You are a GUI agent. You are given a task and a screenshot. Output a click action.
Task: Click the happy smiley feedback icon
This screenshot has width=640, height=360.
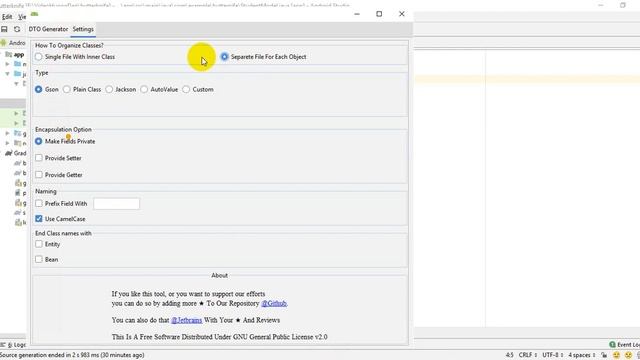pyautogui.click(x=616, y=356)
